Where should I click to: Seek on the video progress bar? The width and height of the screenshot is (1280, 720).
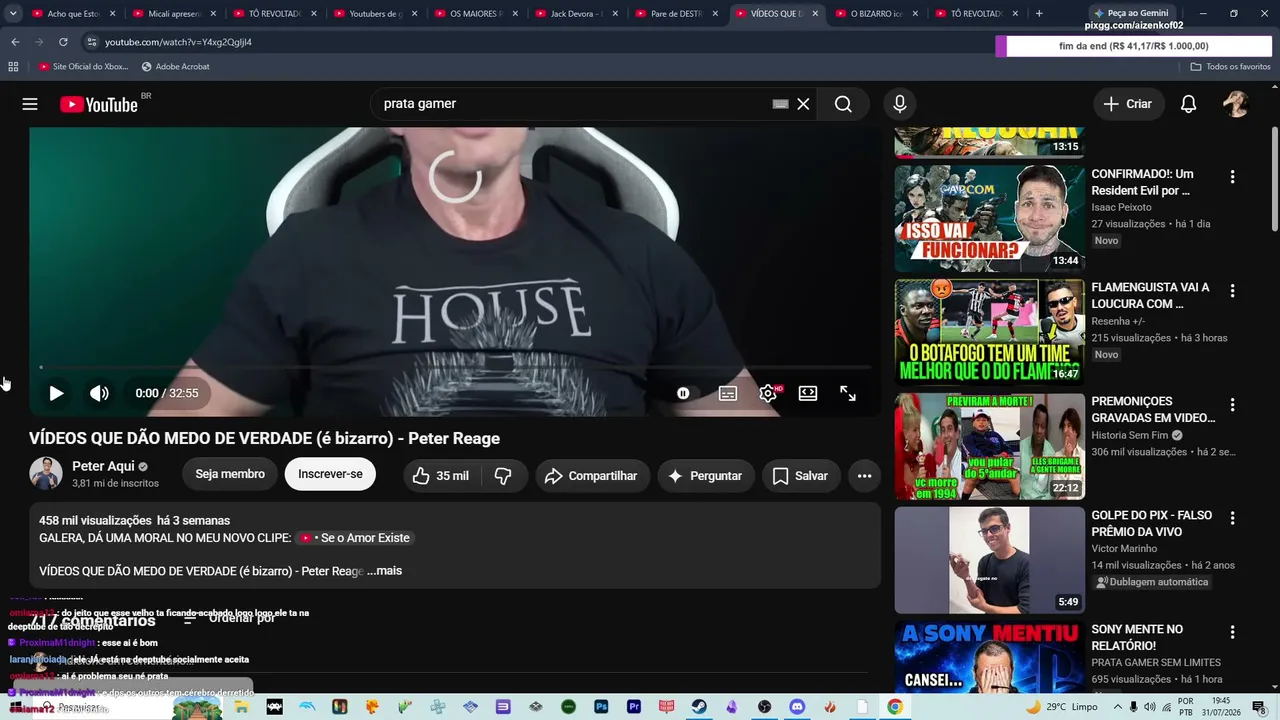455,368
